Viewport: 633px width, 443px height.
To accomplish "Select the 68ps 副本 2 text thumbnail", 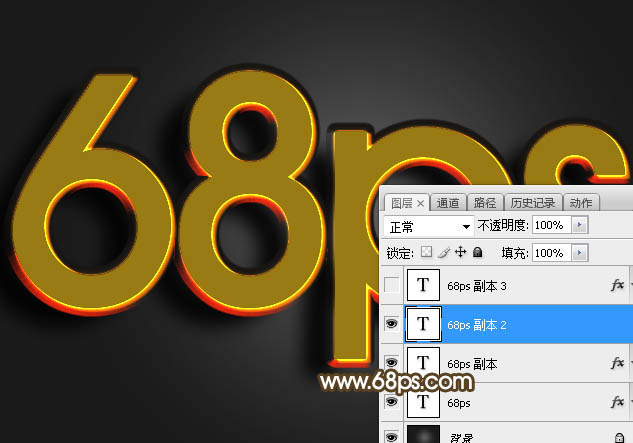I will [x=423, y=324].
